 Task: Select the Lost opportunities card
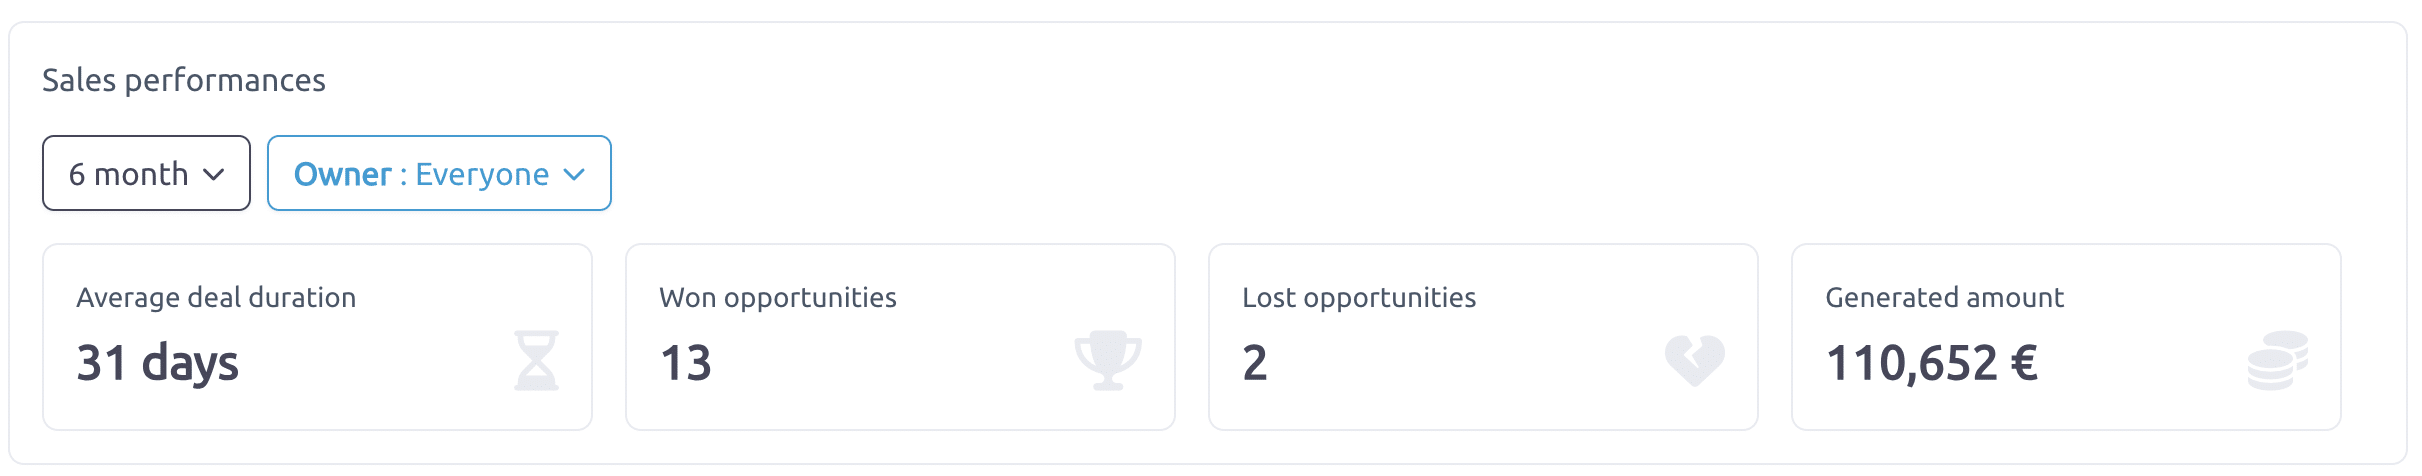1483,337
